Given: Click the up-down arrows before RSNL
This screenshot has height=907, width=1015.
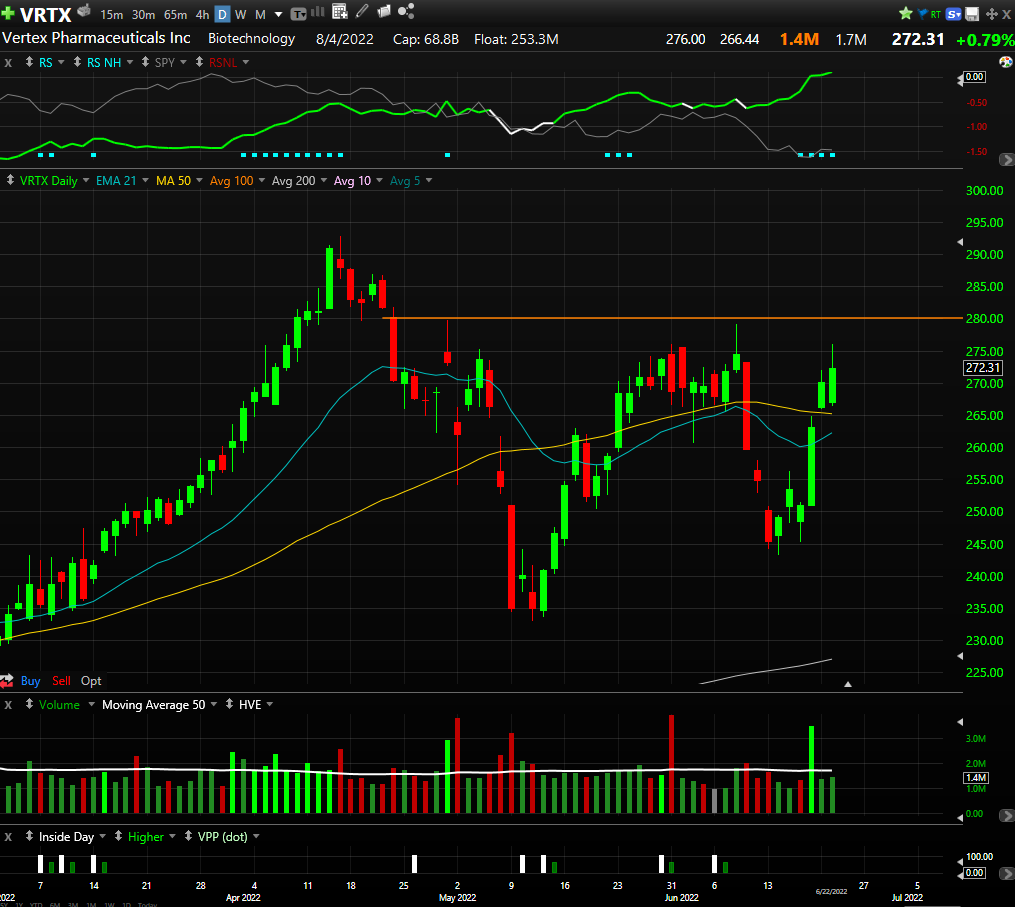Looking at the screenshot, I should pyautogui.click(x=199, y=62).
